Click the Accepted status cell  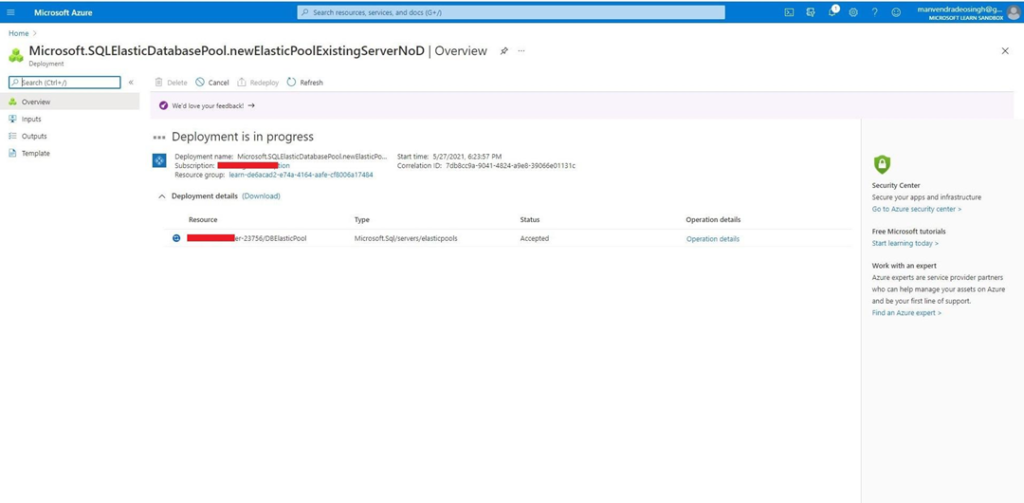pyautogui.click(x=534, y=238)
